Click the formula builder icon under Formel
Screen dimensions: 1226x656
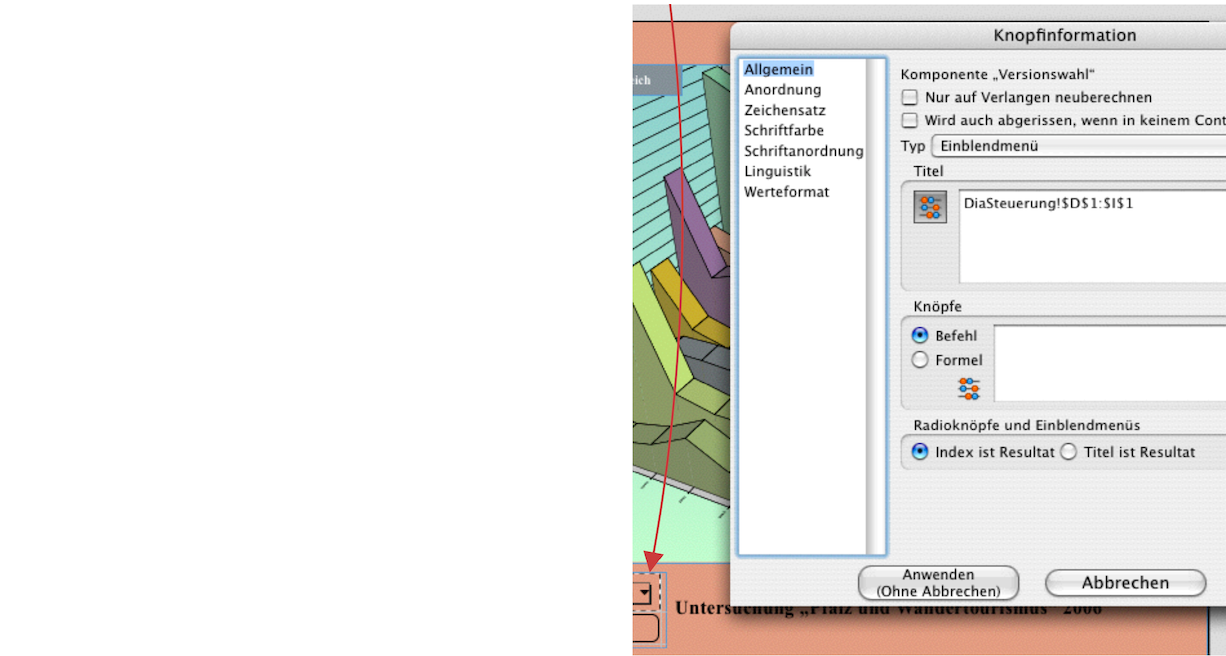968,388
